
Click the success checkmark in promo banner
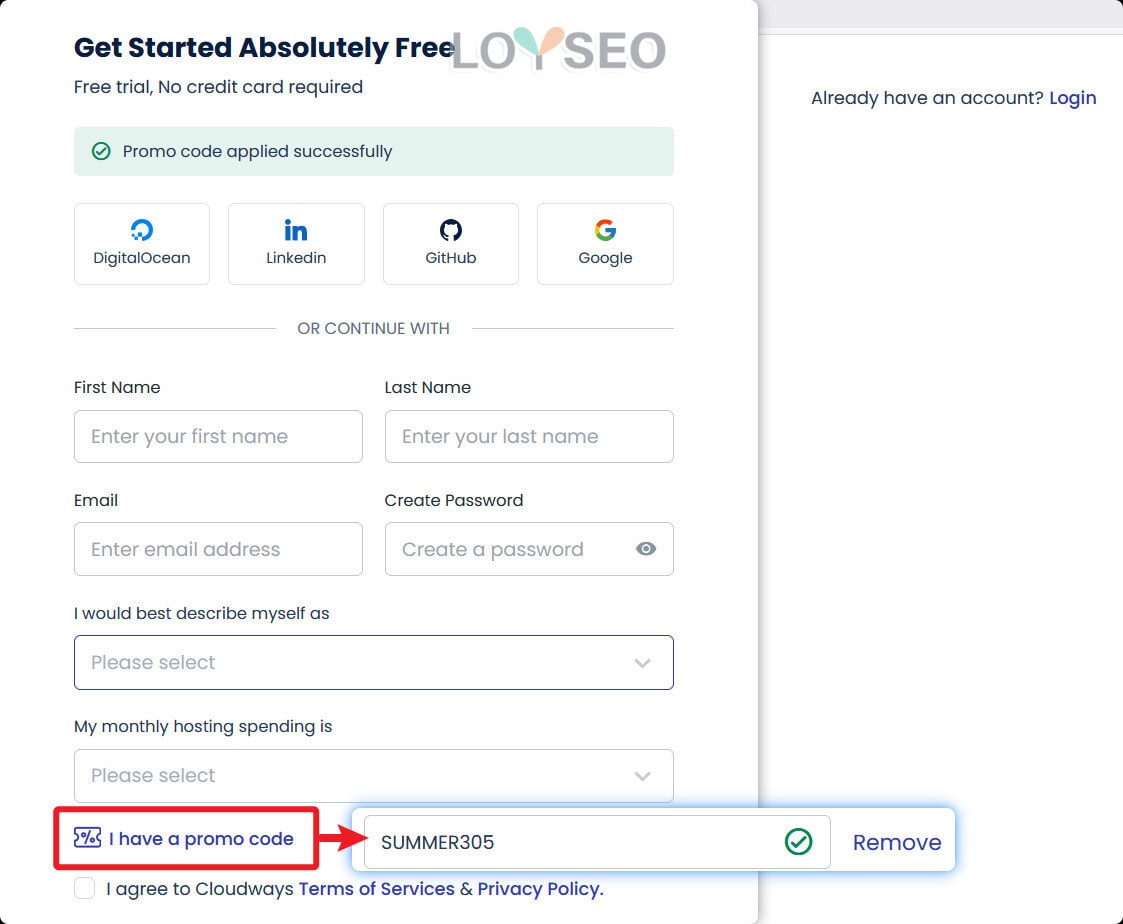(101, 152)
